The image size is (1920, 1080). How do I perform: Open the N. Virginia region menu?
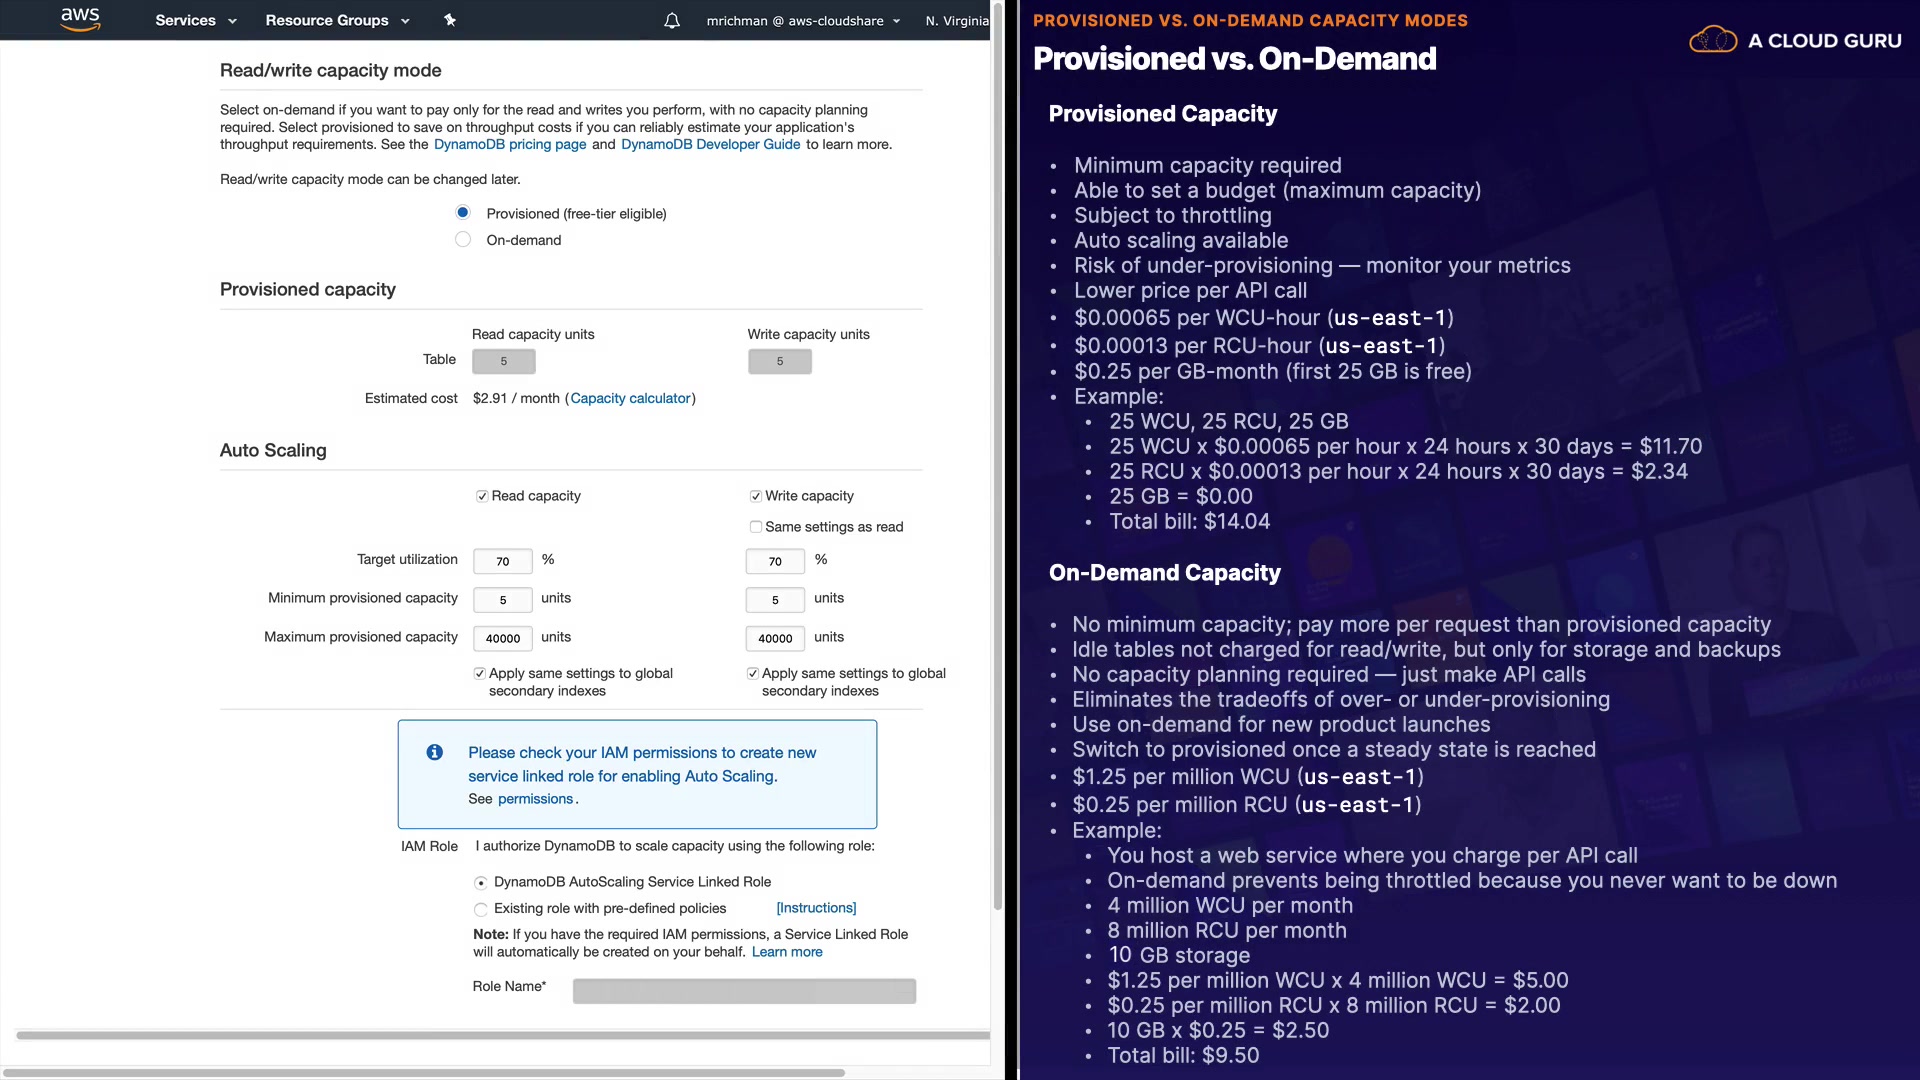(956, 20)
